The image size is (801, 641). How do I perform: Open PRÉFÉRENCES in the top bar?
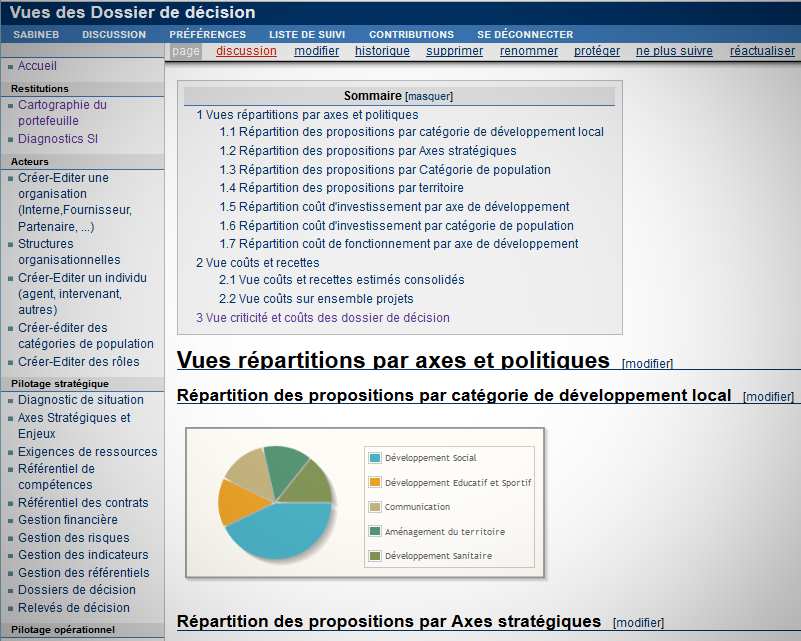(x=207, y=34)
